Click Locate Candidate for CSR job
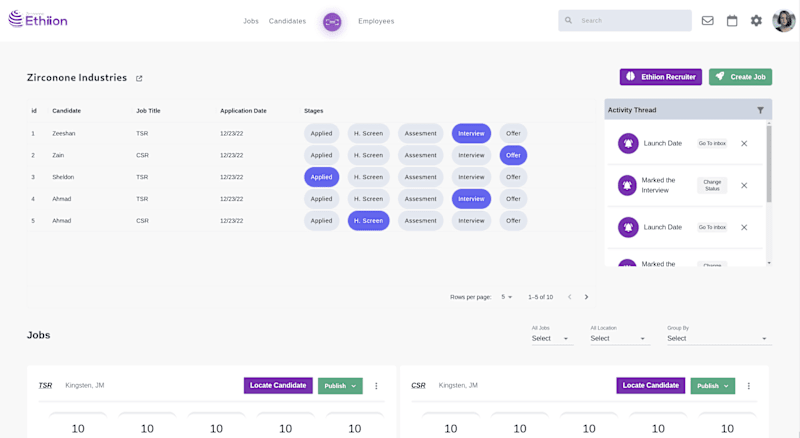The height and width of the screenshot is (438, 800). pos(651,385)
